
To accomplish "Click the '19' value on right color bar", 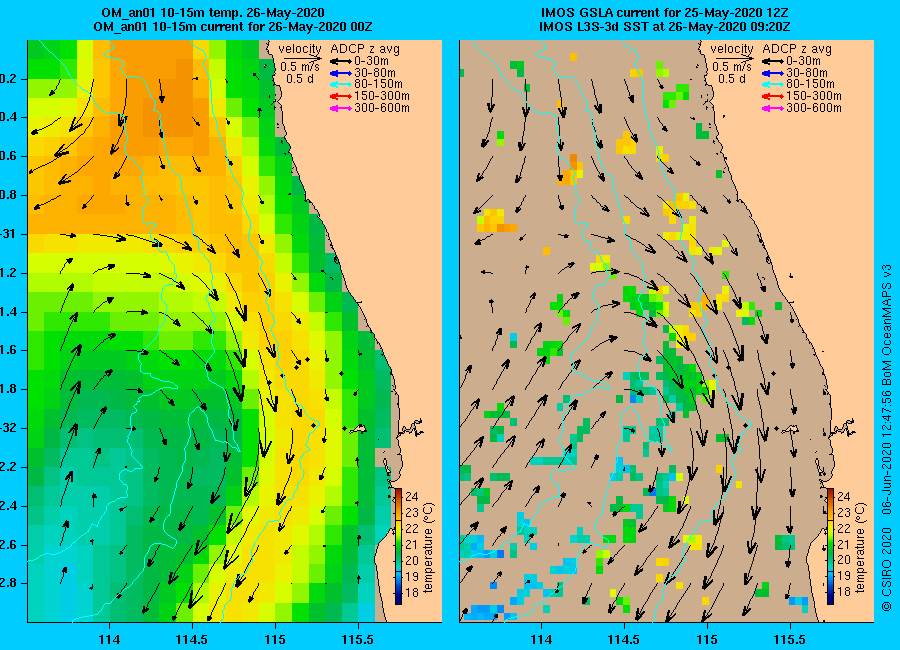I will 843,577.
